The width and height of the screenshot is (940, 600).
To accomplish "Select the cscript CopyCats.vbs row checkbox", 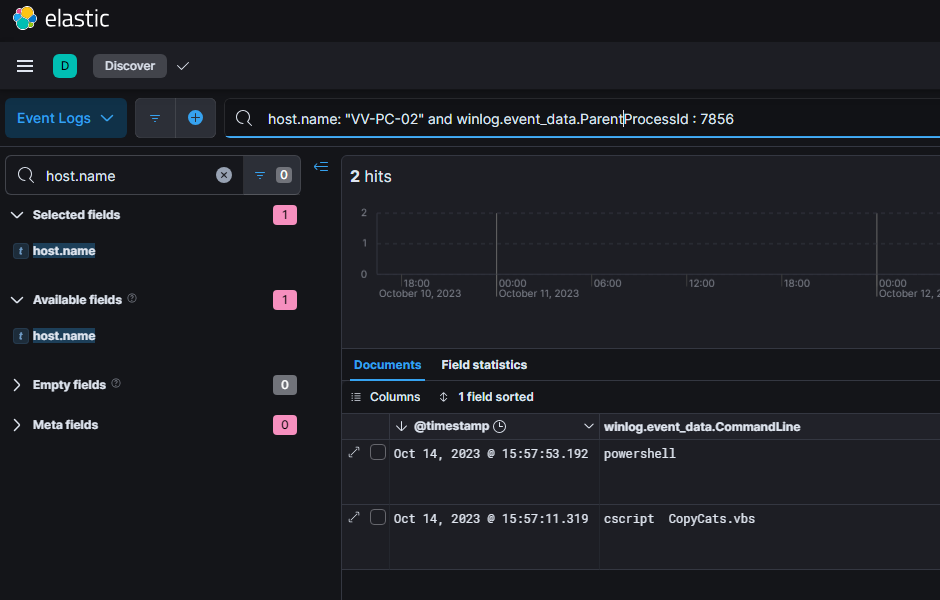I will 378,518.
